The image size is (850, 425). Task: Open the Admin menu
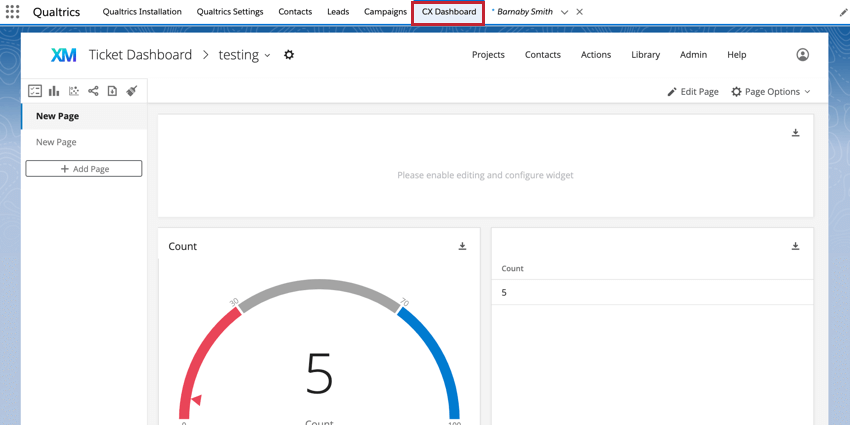(693, 55)
